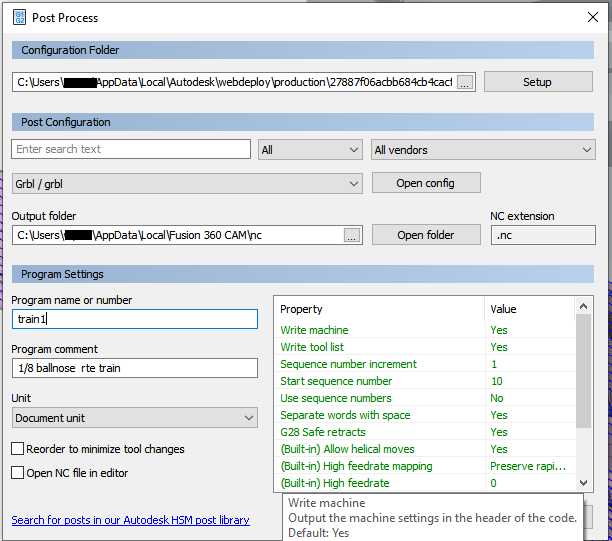Click the Open folder button
The width and height of the screenshot is (612, 541).
[x=426, y=235]
